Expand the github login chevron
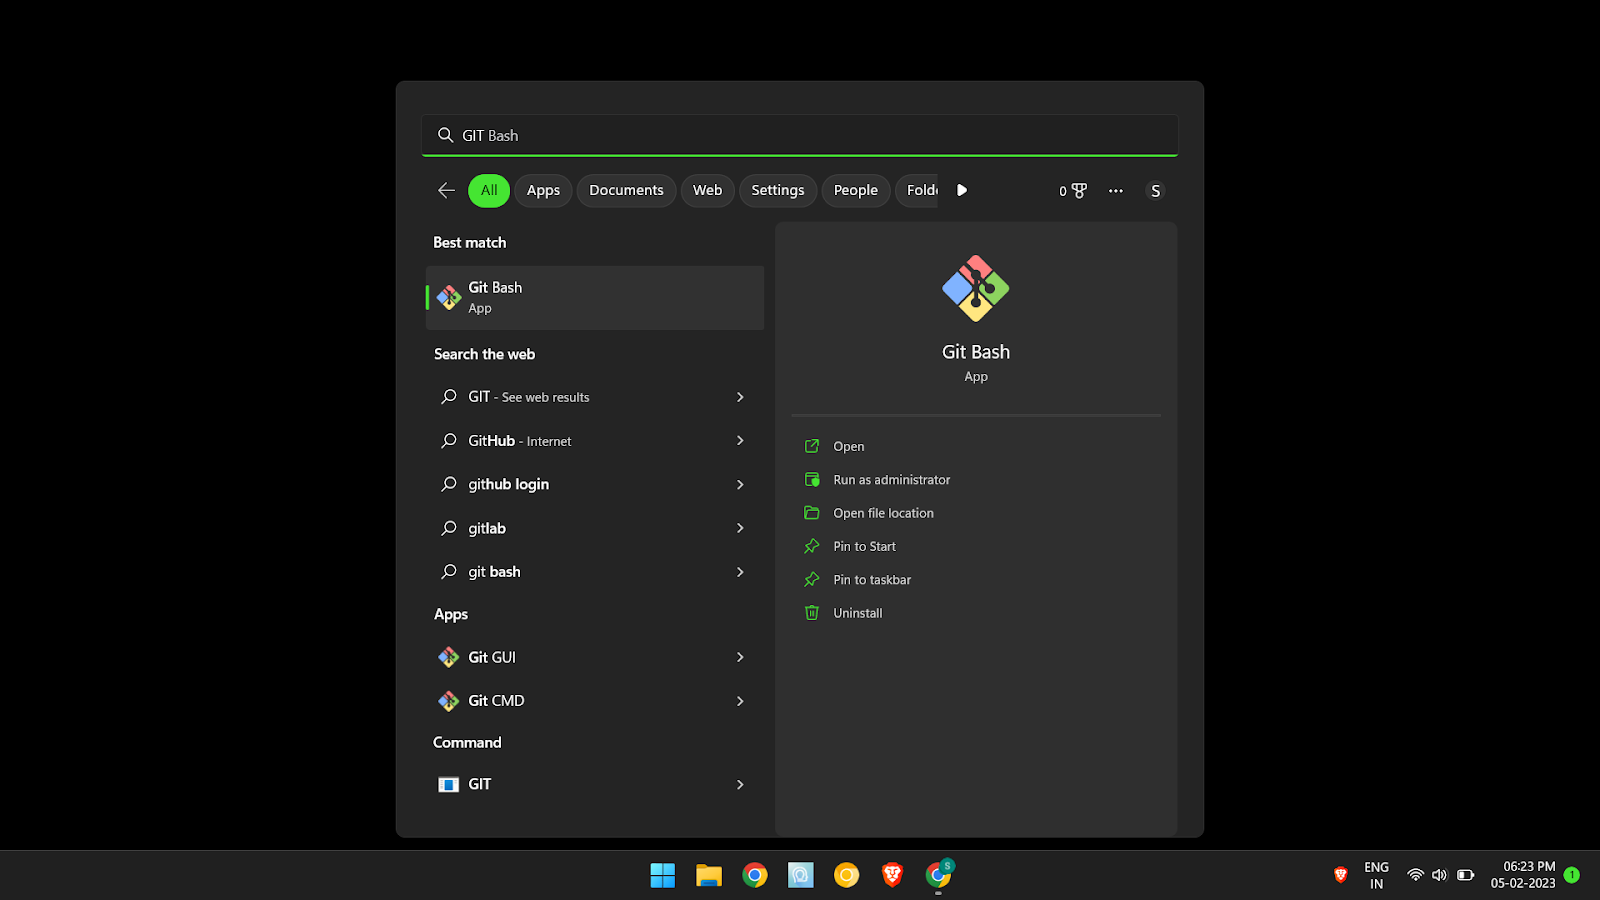This screenshot has height=900, width=1600. [x=740, y=484]
